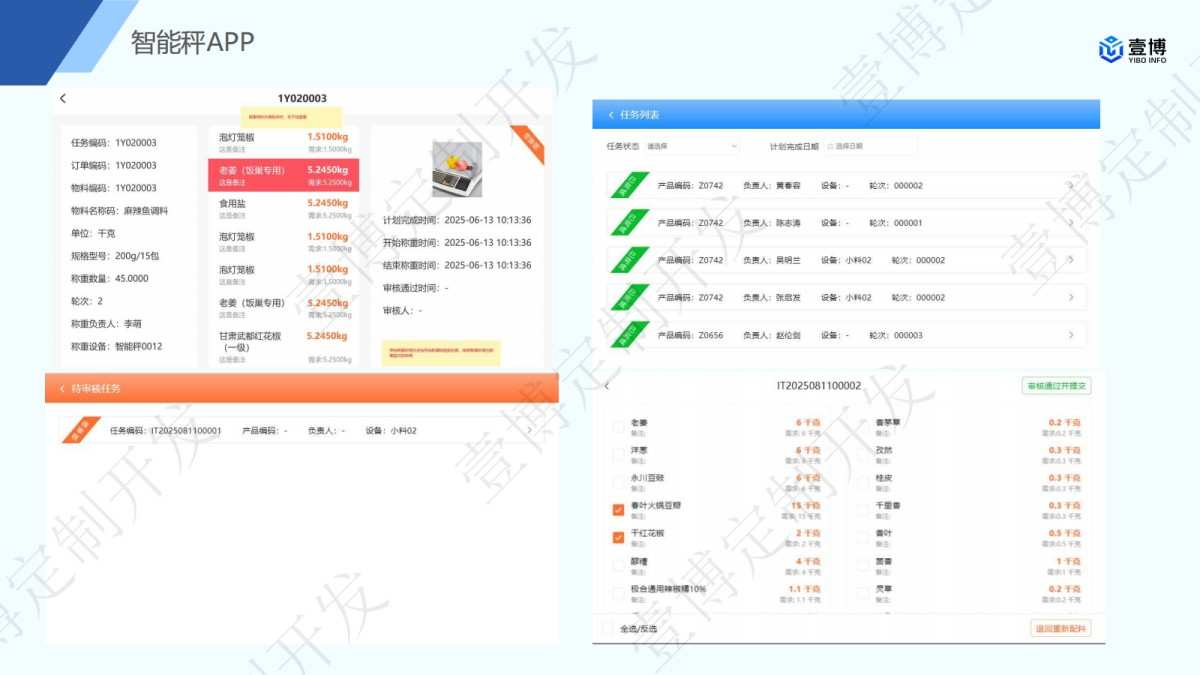The height and width of the screenshot is (675, 1200).
Task: Uncheck the 春叶火锅豆瓣 checkbox
Action: [617, 508]
